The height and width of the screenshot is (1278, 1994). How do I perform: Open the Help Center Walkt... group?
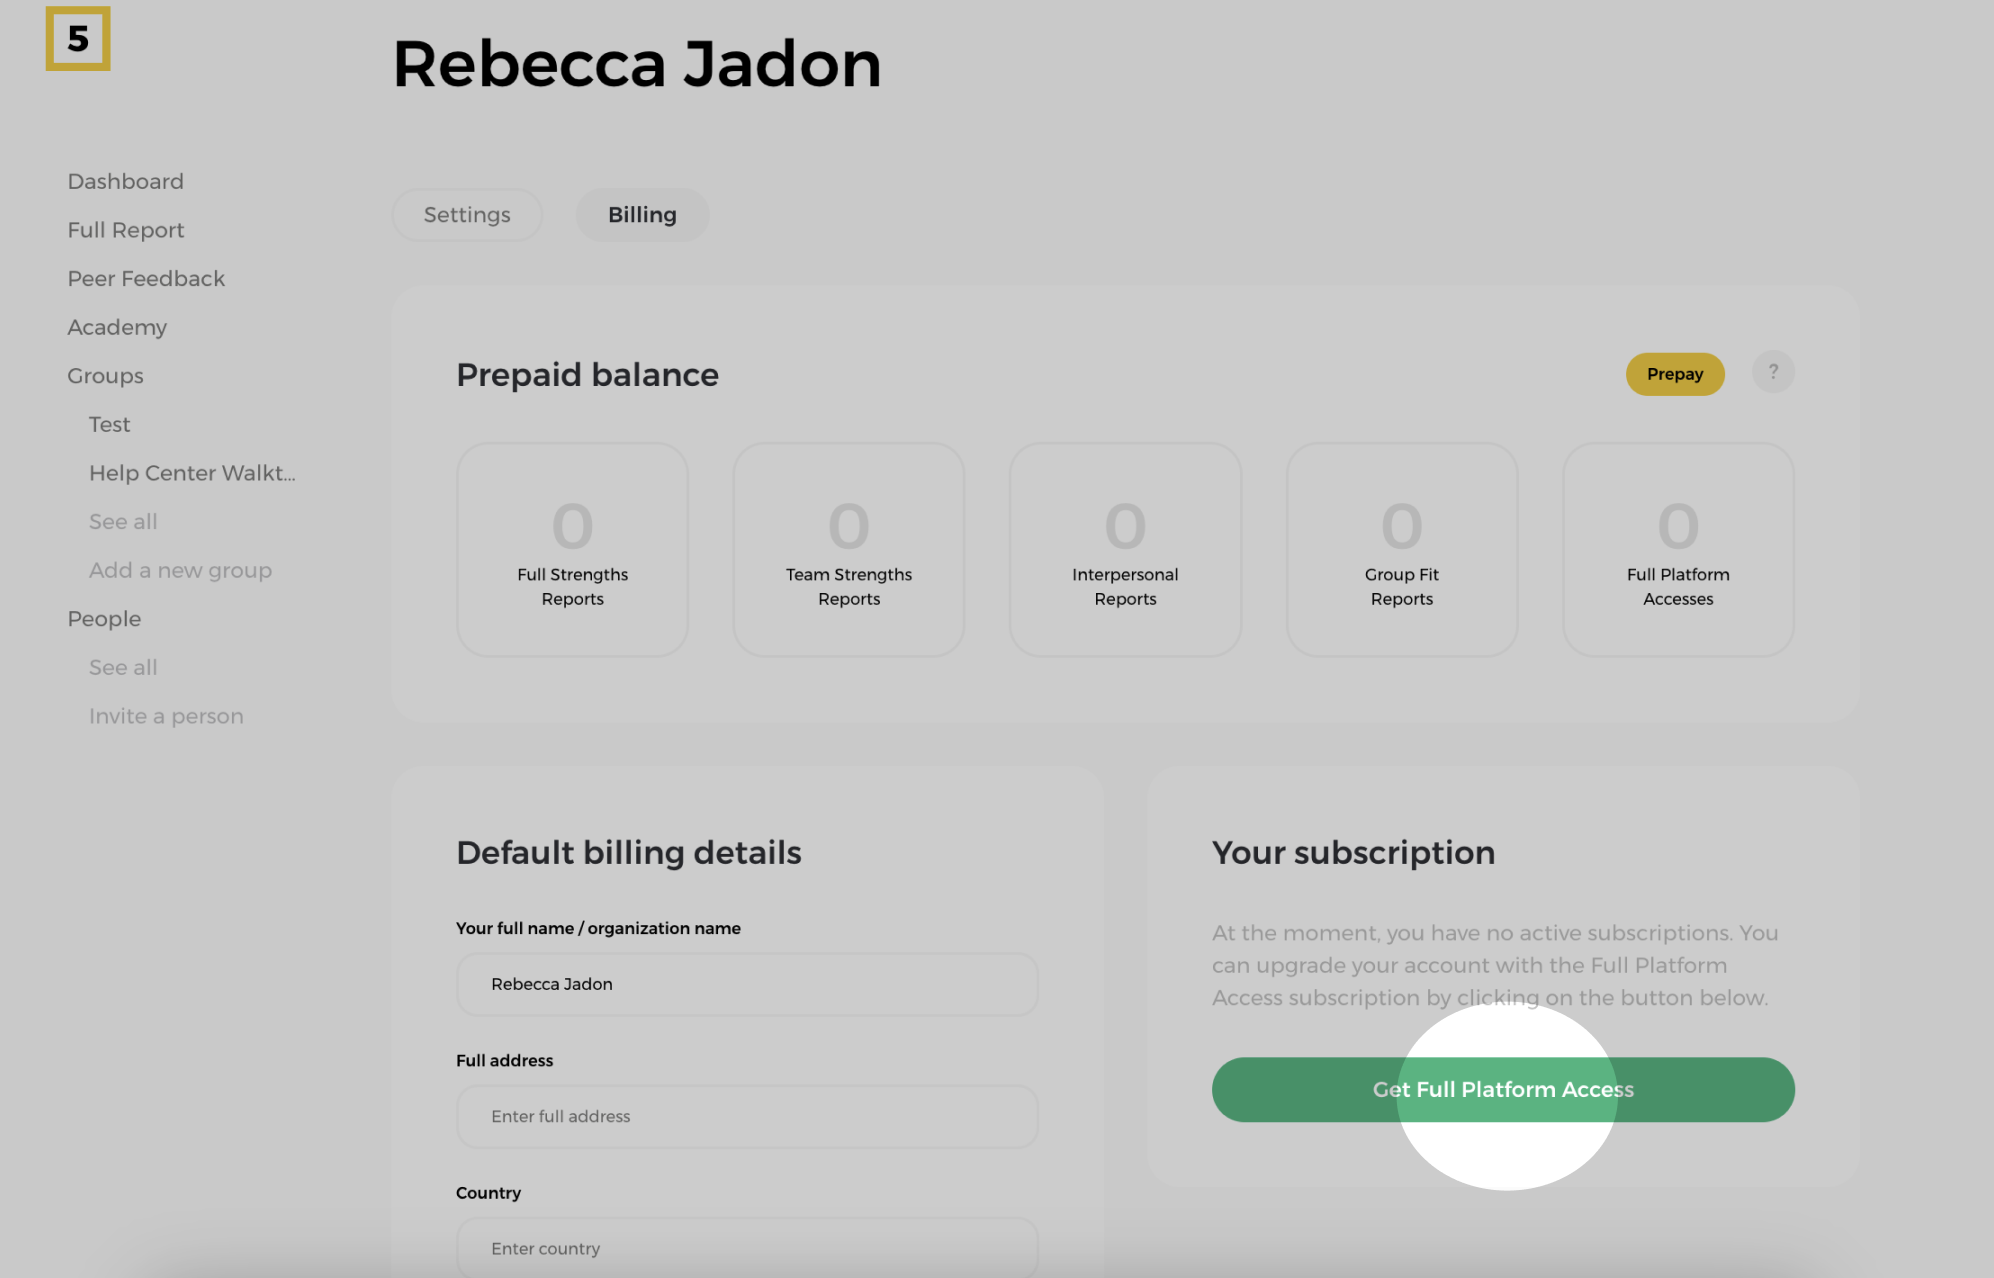tap(192, 473)
